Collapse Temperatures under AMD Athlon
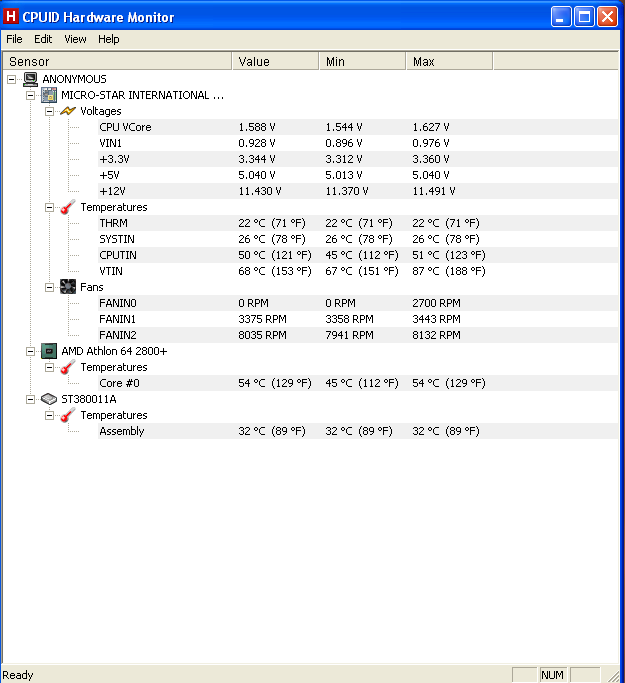Viewport: 625px width, 683px height. point(50,367)
